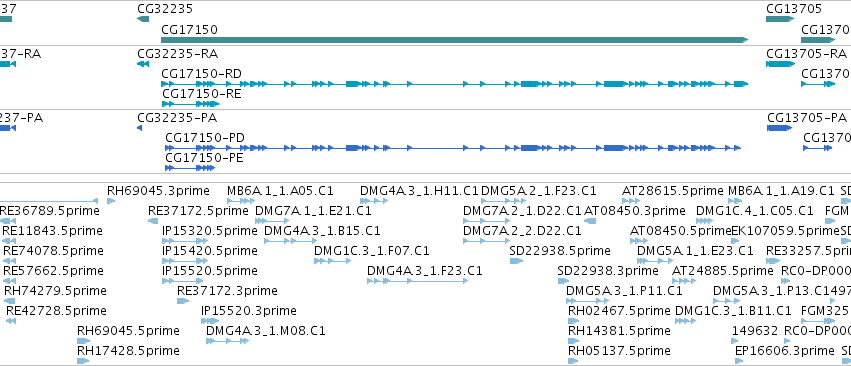Screen dimensions: 851x366
Task: Click the DMG5A.2_1.F23.C1 label
Action: click(539, 191)
